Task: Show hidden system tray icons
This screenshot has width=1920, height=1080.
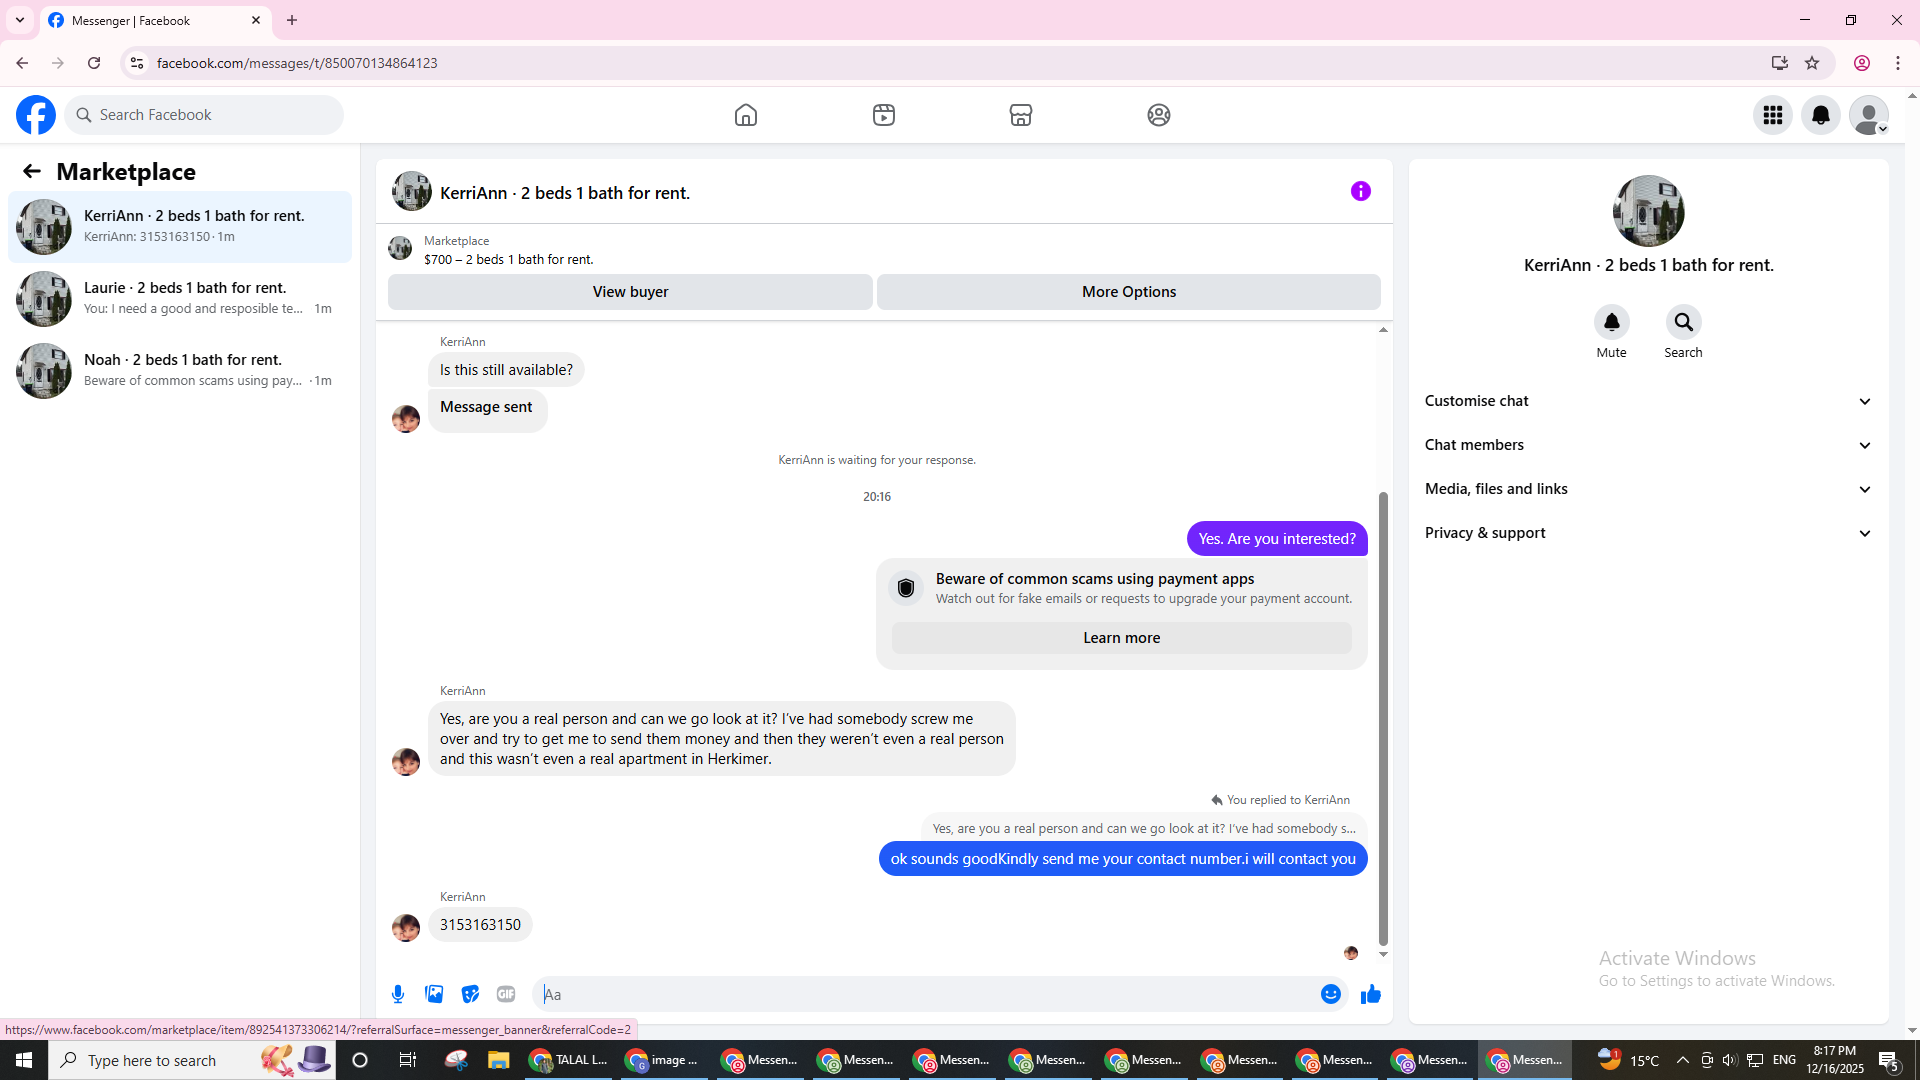Action: [x=1682, y=1060]
